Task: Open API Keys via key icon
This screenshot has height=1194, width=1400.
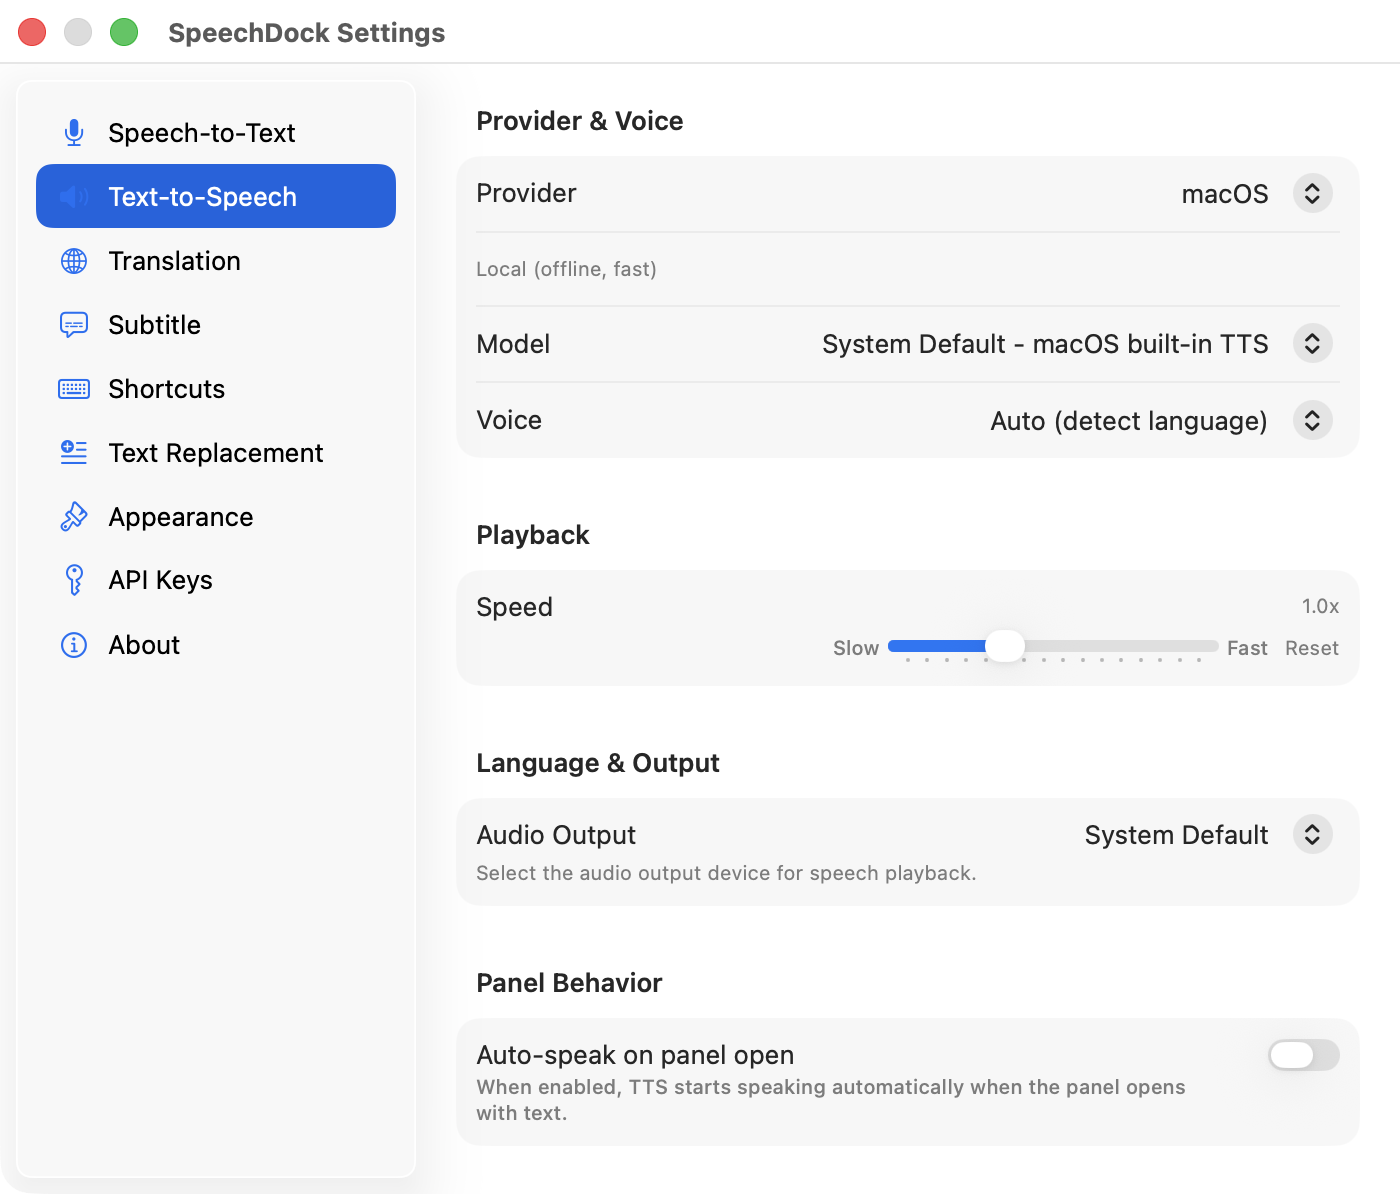Action: (x=73, y=580)
